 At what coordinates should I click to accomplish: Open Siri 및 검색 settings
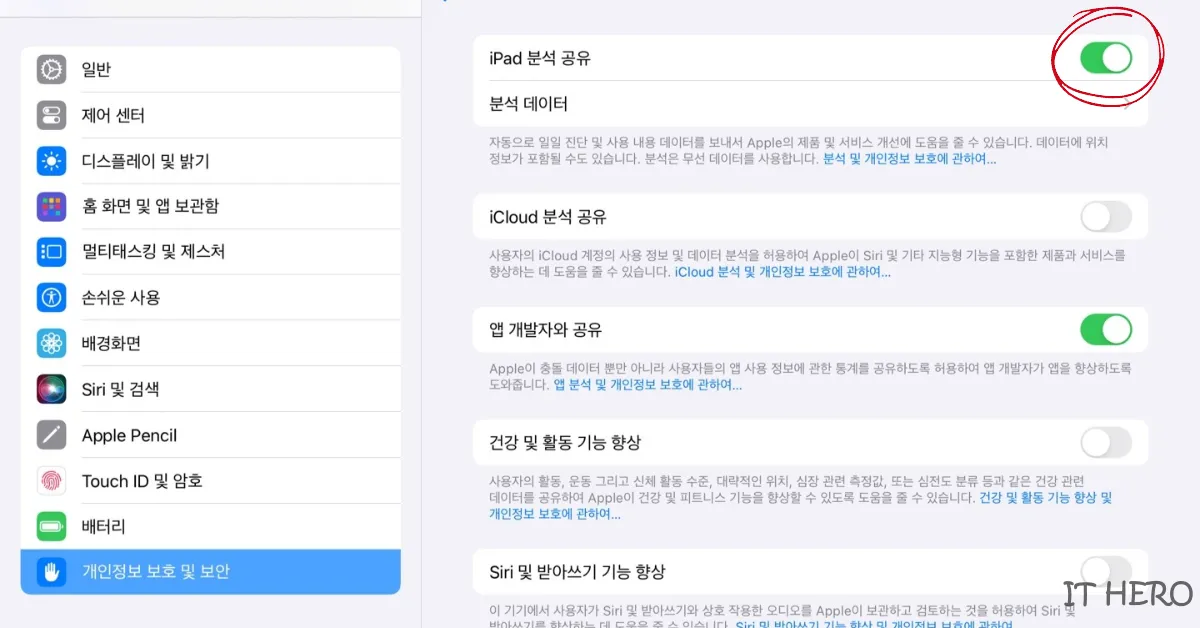point(210,389)
